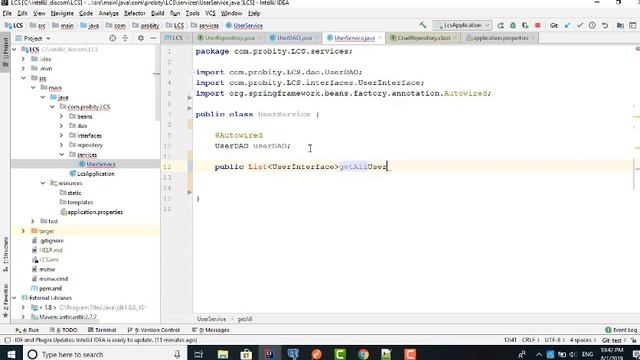Viewport: 640px width, 360px height.
Task: Open the Event Log
Action: [621, 330]
